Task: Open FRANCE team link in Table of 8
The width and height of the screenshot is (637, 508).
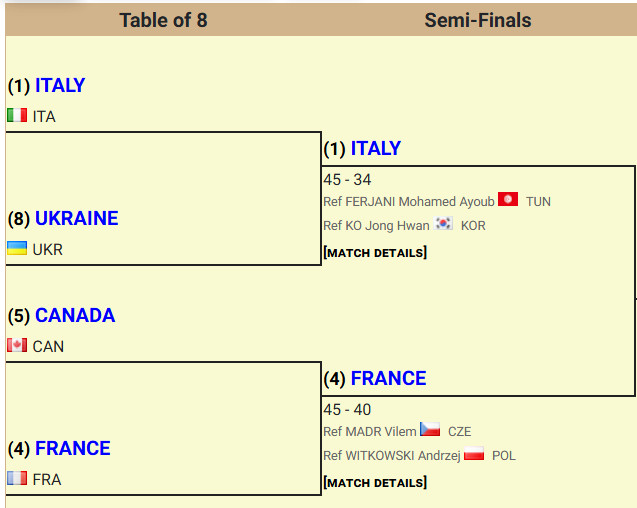Action: (73, 448)
